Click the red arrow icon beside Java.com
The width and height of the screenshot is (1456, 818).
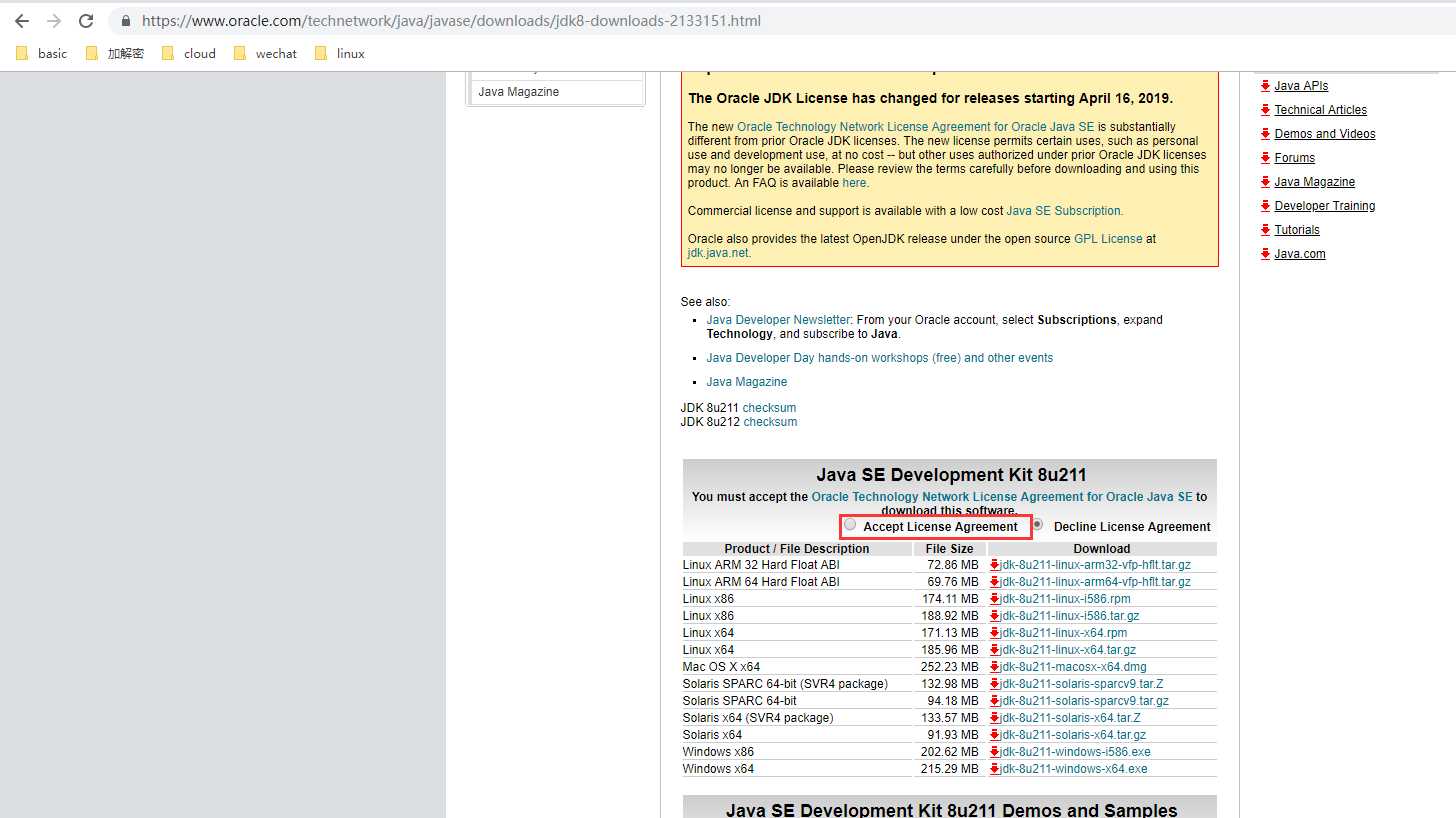pos(1265,254)
